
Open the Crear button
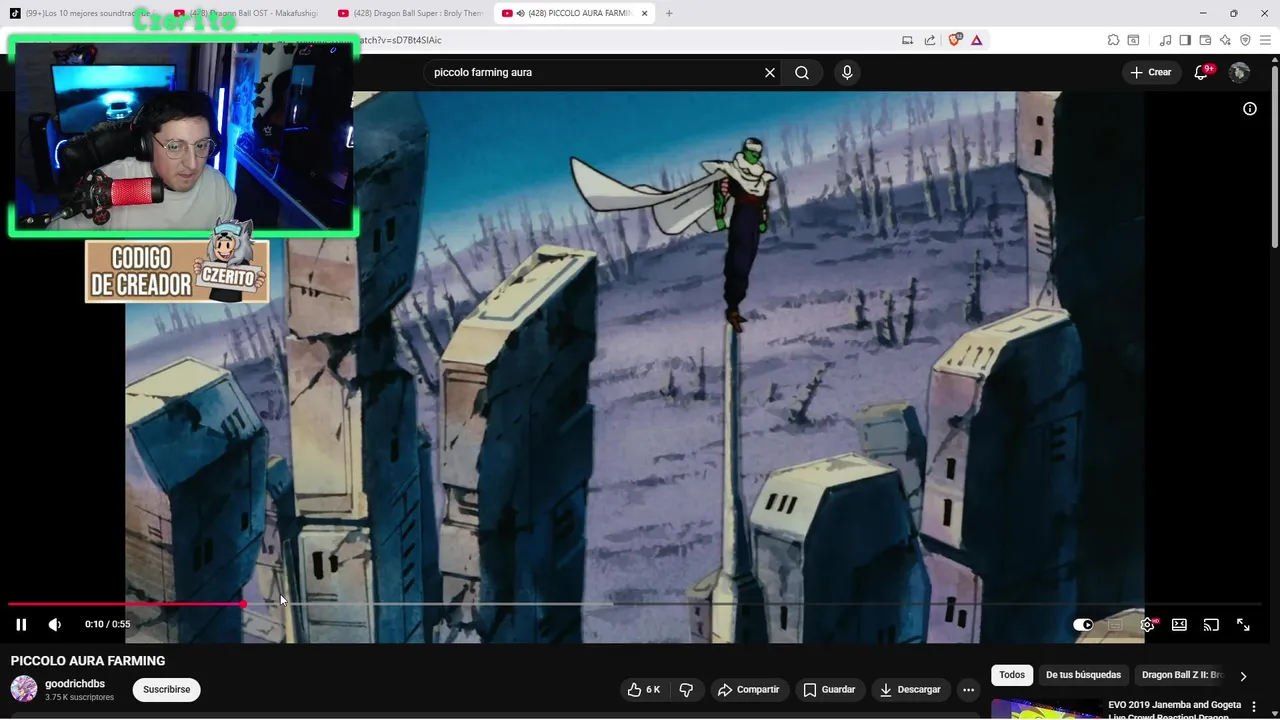pyautogui.click(x=1150, y=72)
